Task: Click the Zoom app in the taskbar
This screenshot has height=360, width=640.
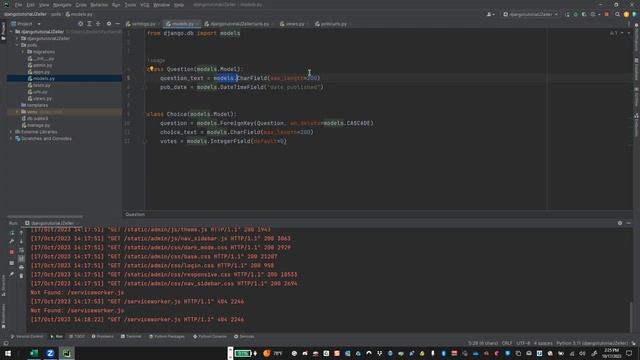Action: (x=50, y=353)
